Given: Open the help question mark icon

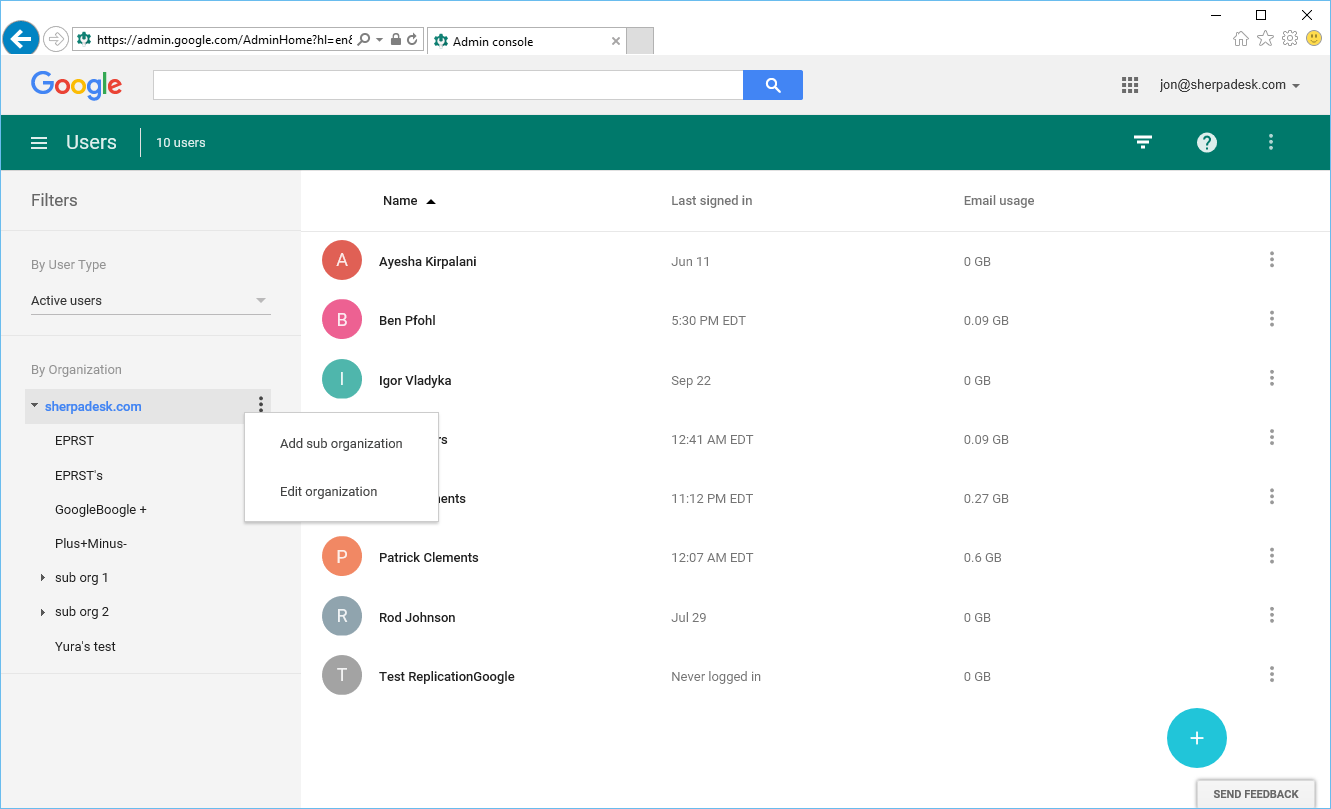Looking at the screenshot, I should 1207,142.
